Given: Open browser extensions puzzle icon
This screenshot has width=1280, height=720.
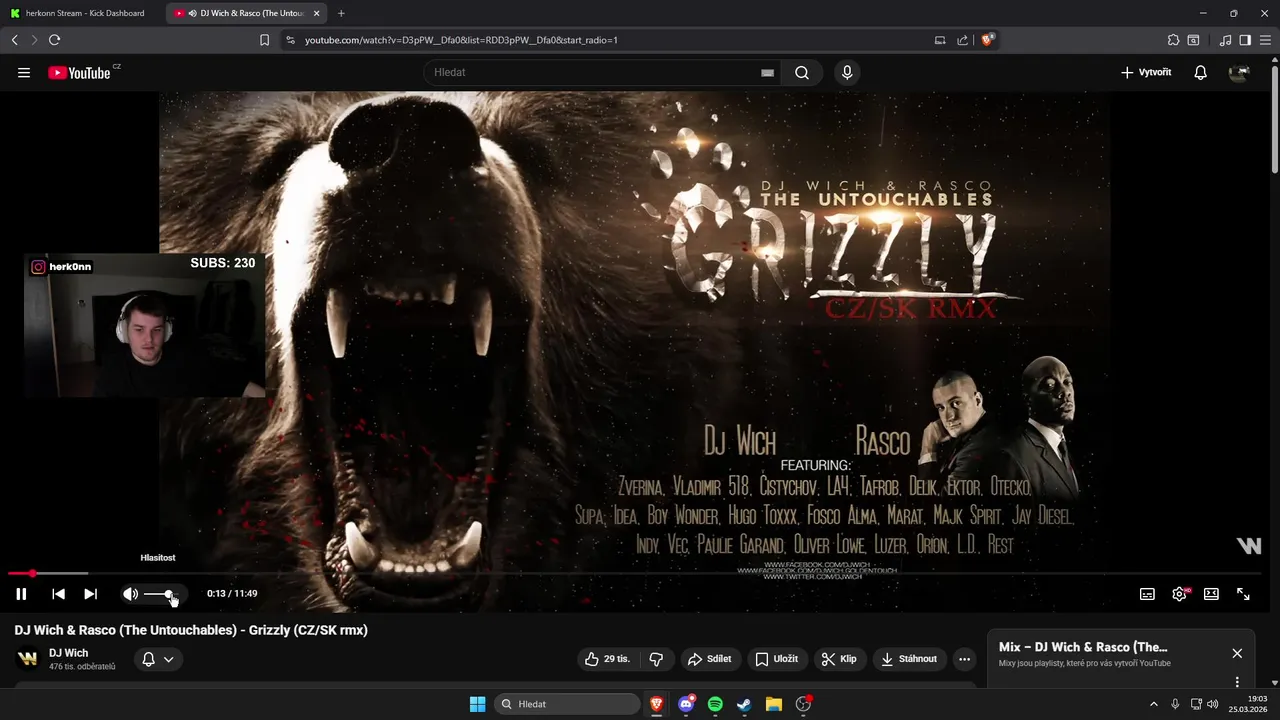Looking at the screenshot, I should click(x=1173, y=40).
